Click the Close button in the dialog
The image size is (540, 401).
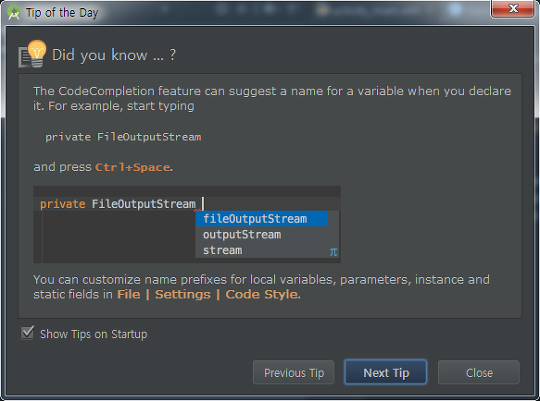[479, 372]
